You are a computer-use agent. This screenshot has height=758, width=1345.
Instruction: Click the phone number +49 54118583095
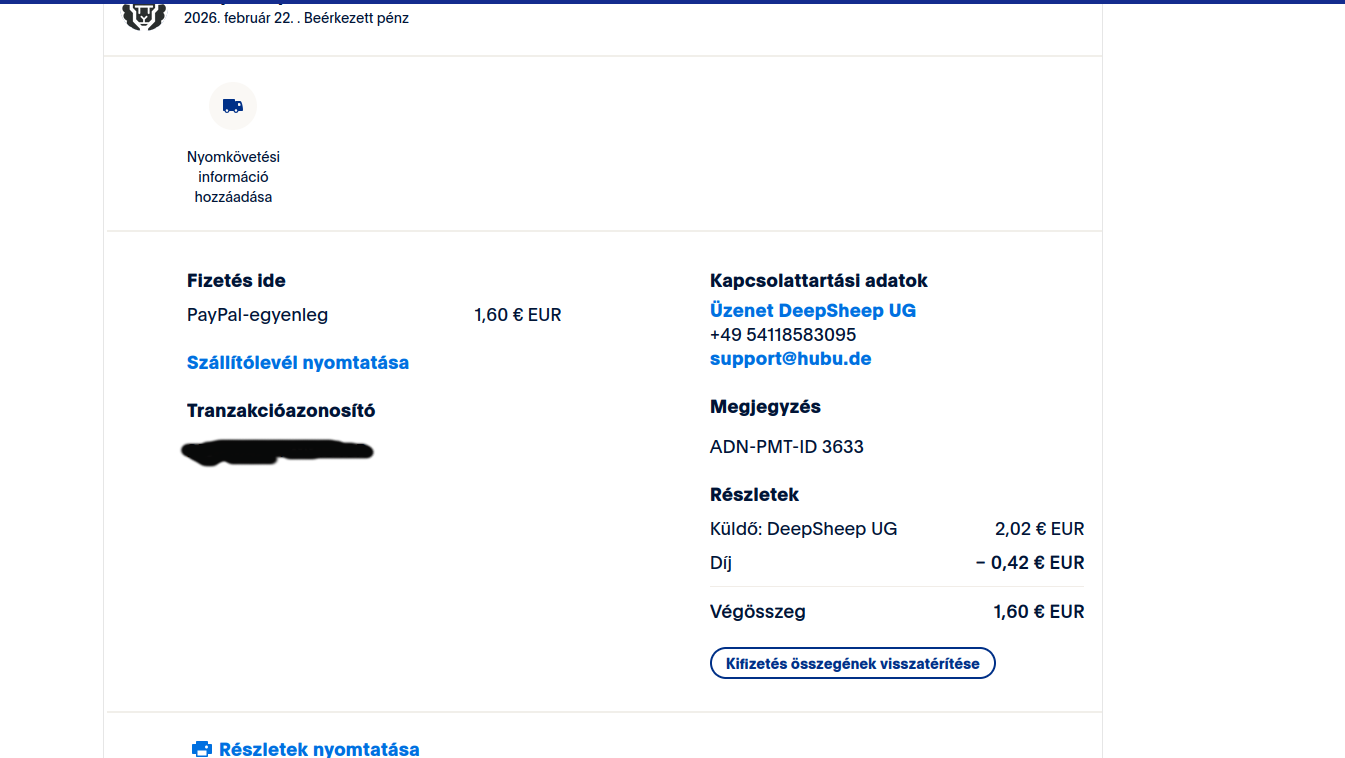pos(783,335)
